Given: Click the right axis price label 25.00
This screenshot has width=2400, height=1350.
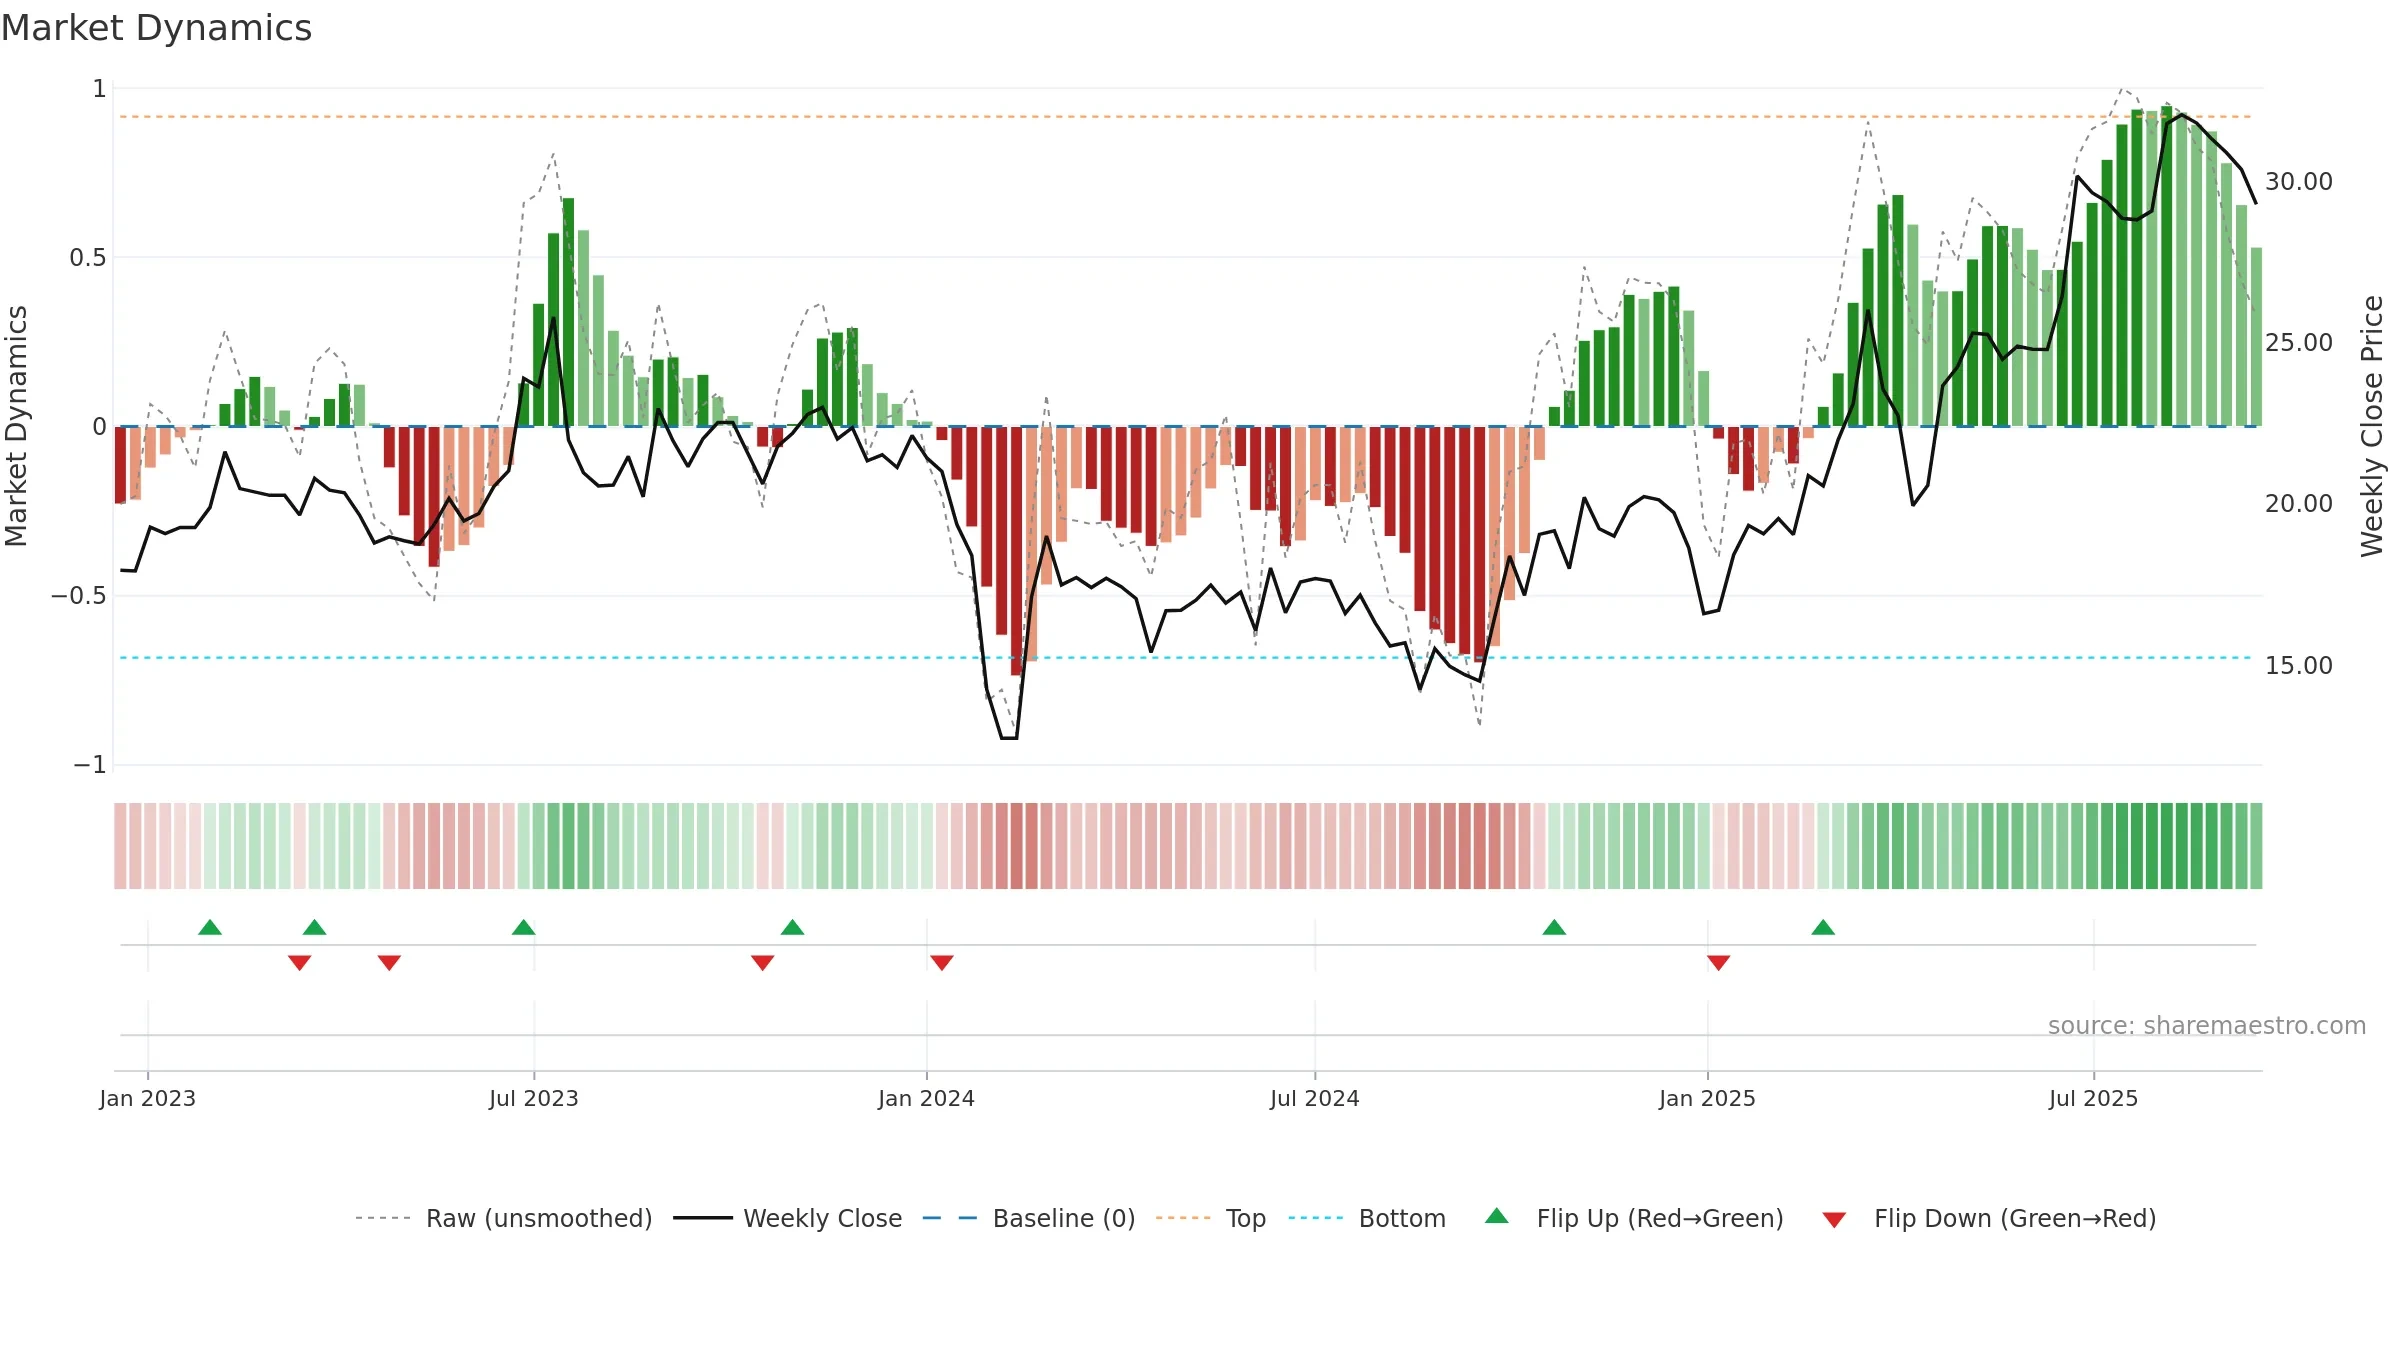Looking at the screenshot, I should (2299, 343).
